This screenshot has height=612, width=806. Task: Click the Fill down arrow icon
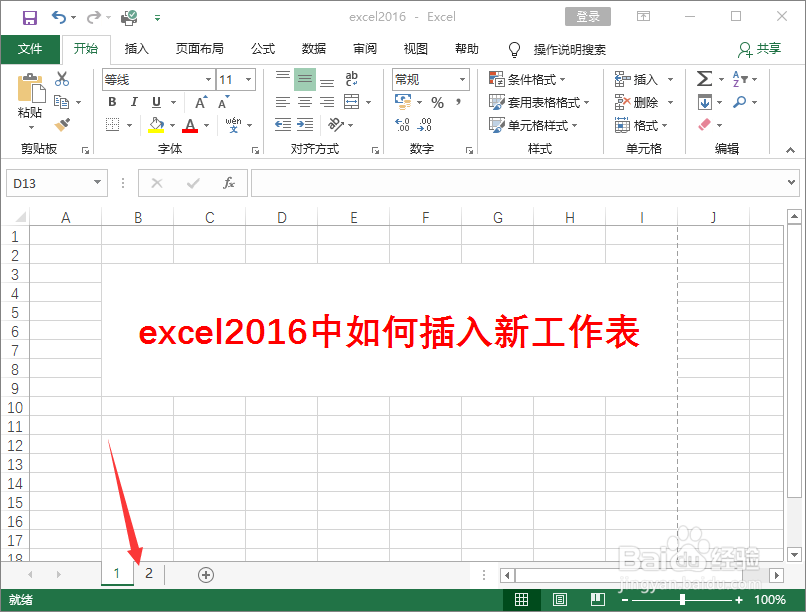(704, 102)
